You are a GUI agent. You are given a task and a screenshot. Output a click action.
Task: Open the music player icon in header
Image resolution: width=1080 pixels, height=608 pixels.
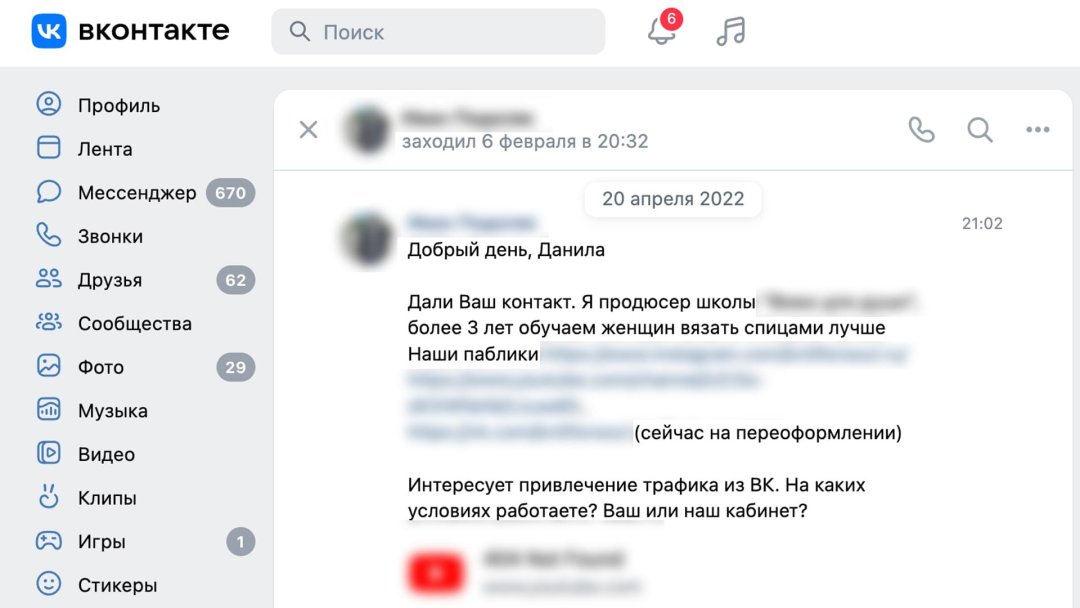(731, 31)
